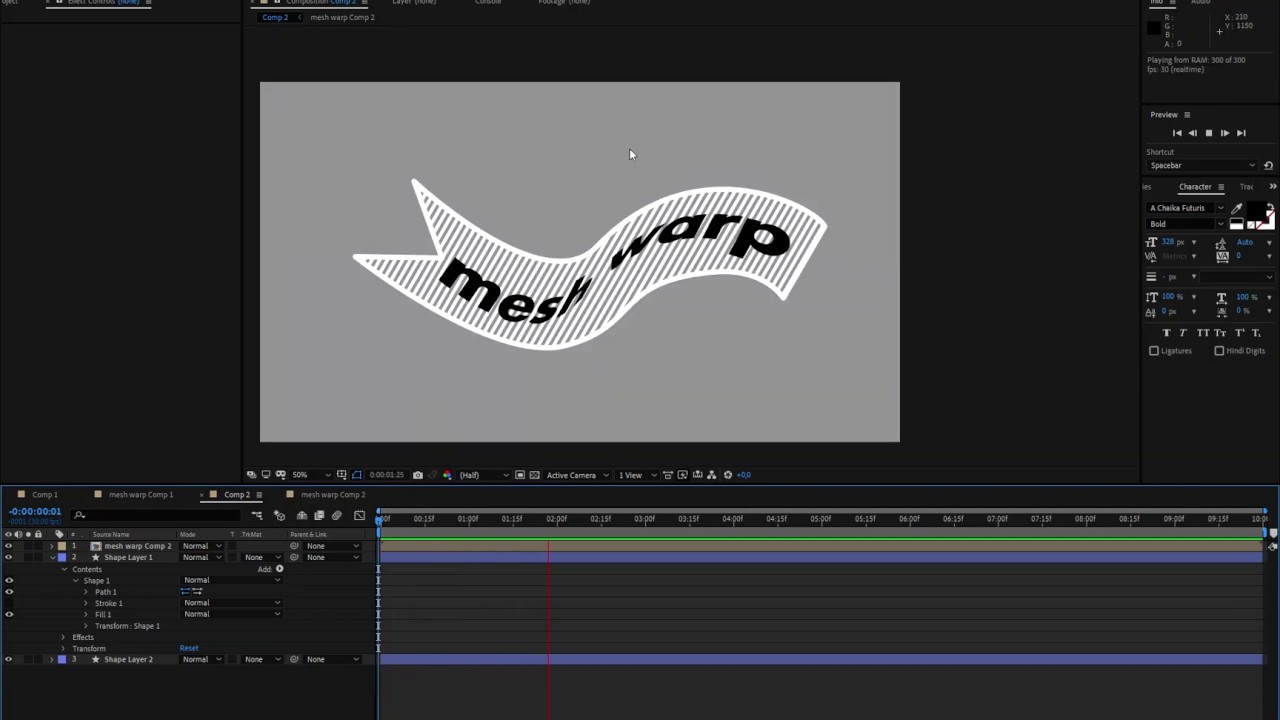
Task: Switch to the Comp 1 timeline tab
Action: point(44,495)
